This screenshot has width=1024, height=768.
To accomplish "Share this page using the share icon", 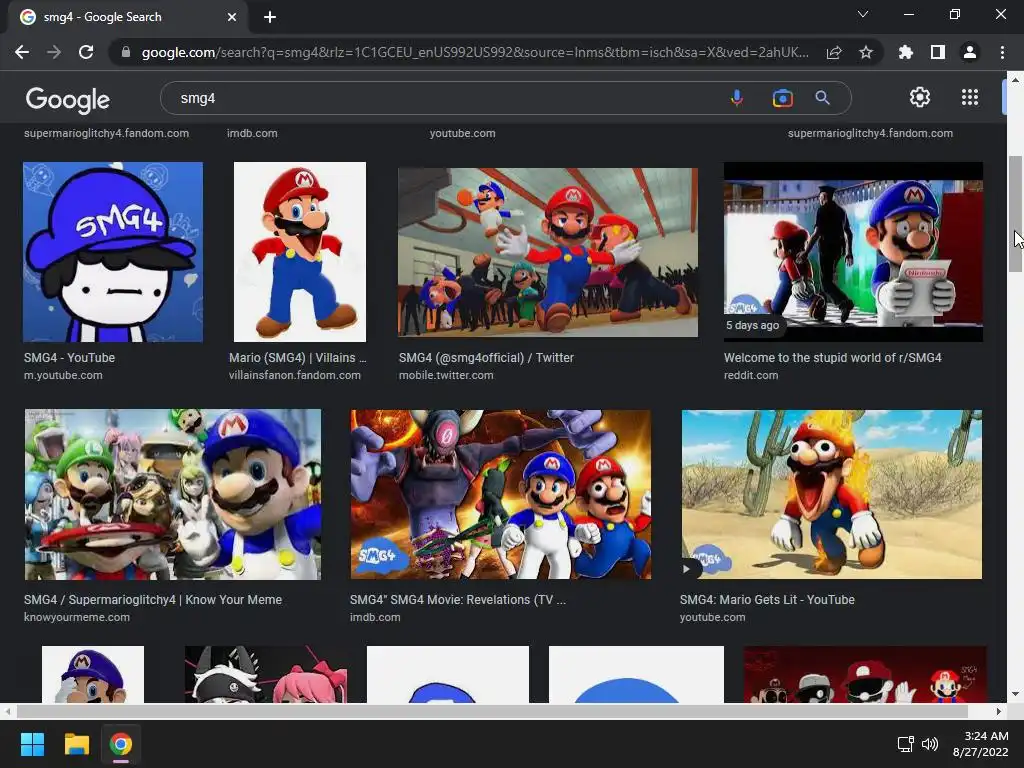I will [x=834, y=52].
